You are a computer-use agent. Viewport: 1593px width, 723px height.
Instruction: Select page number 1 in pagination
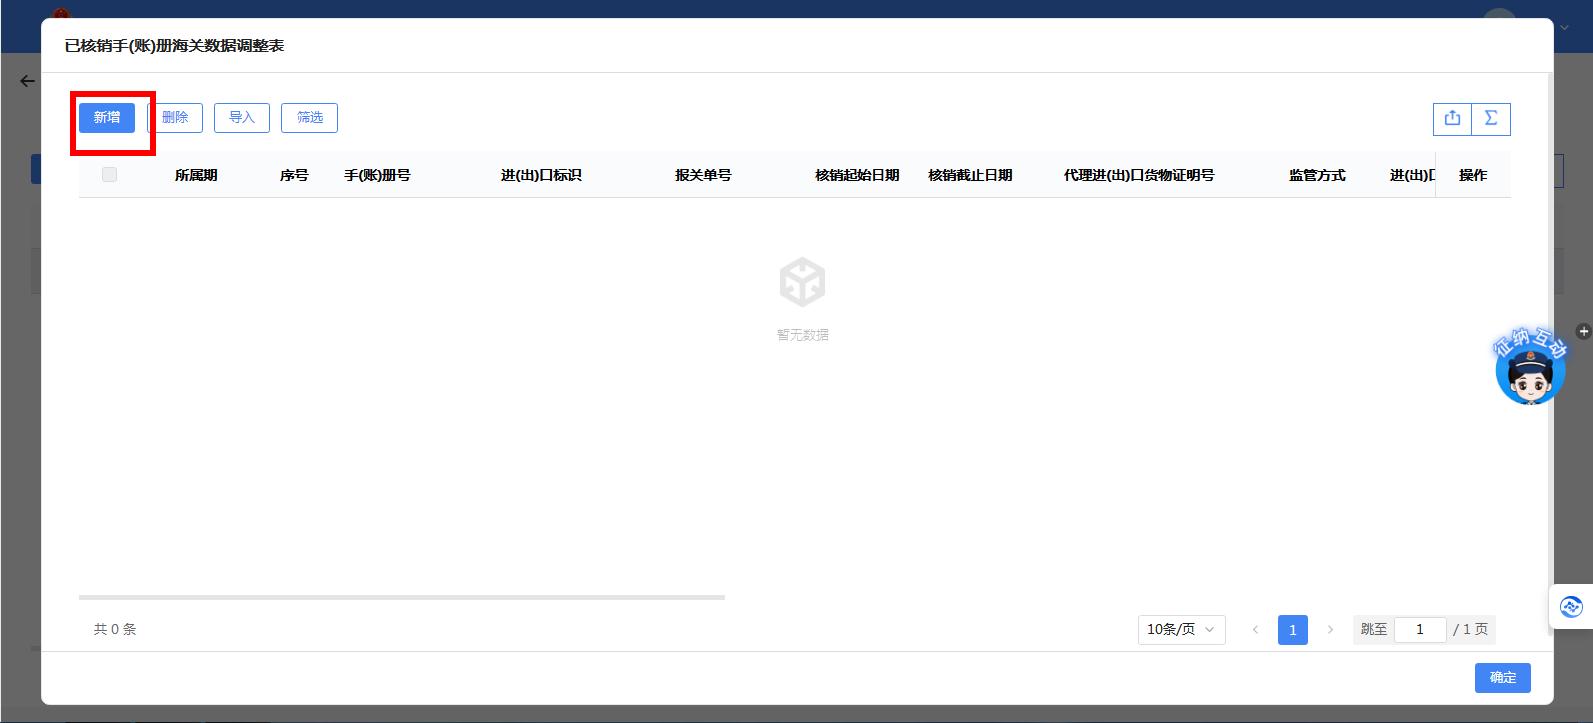1292,629
